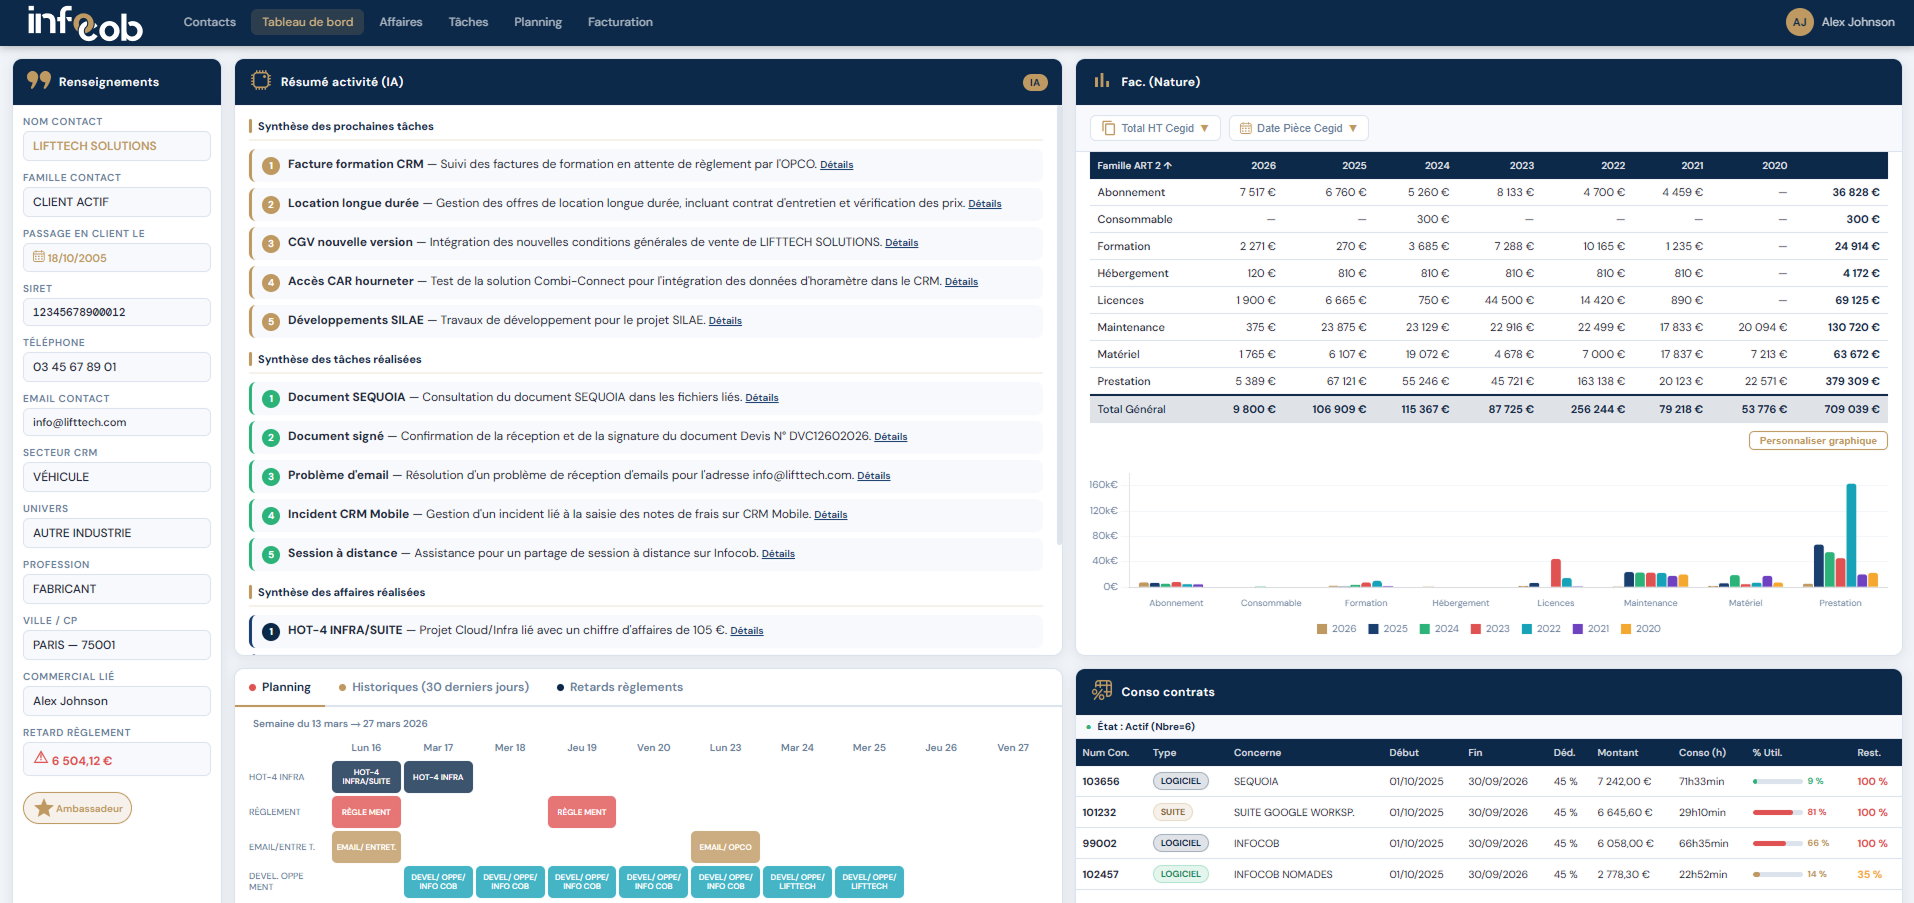Open the Date Pièce Cegid dropdown

click(x=1298, y=128)
